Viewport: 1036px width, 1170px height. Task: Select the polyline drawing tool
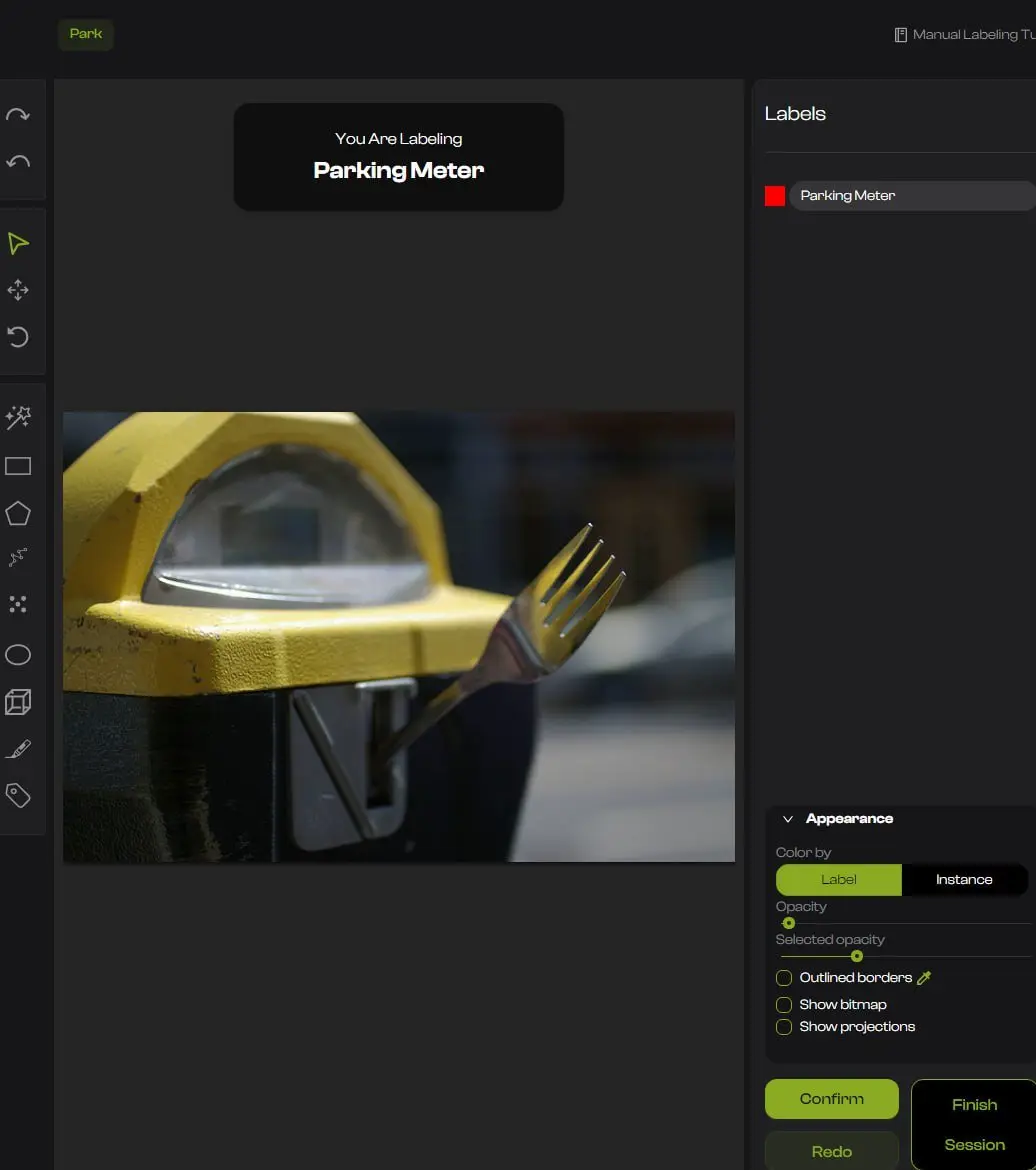pos(18,557)
